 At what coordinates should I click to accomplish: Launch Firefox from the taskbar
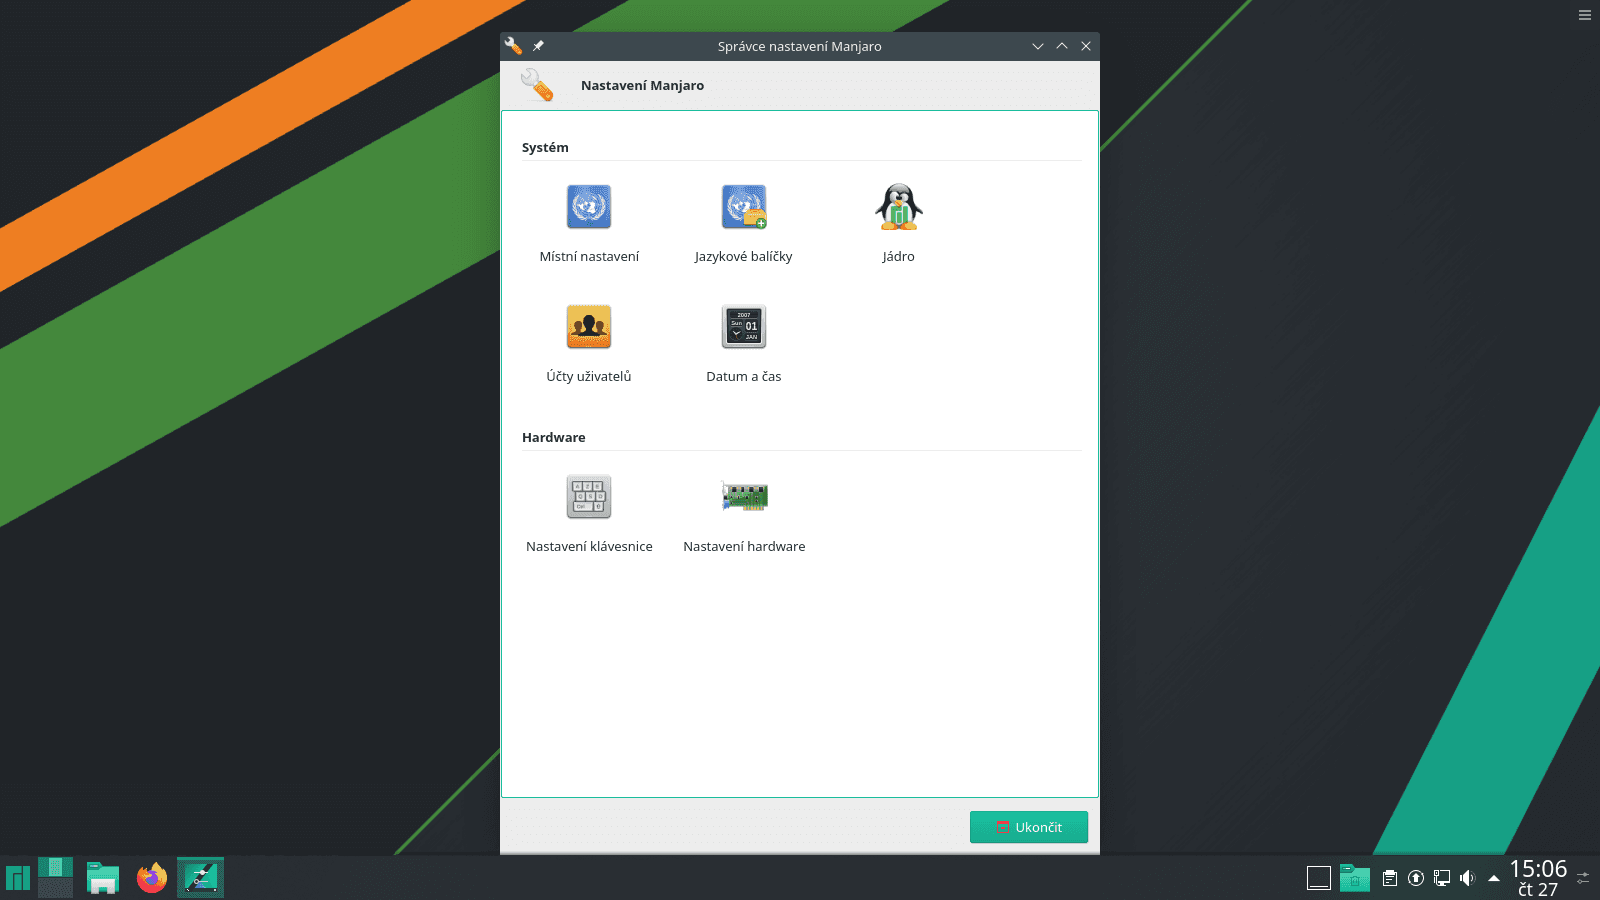coord(152,878)
